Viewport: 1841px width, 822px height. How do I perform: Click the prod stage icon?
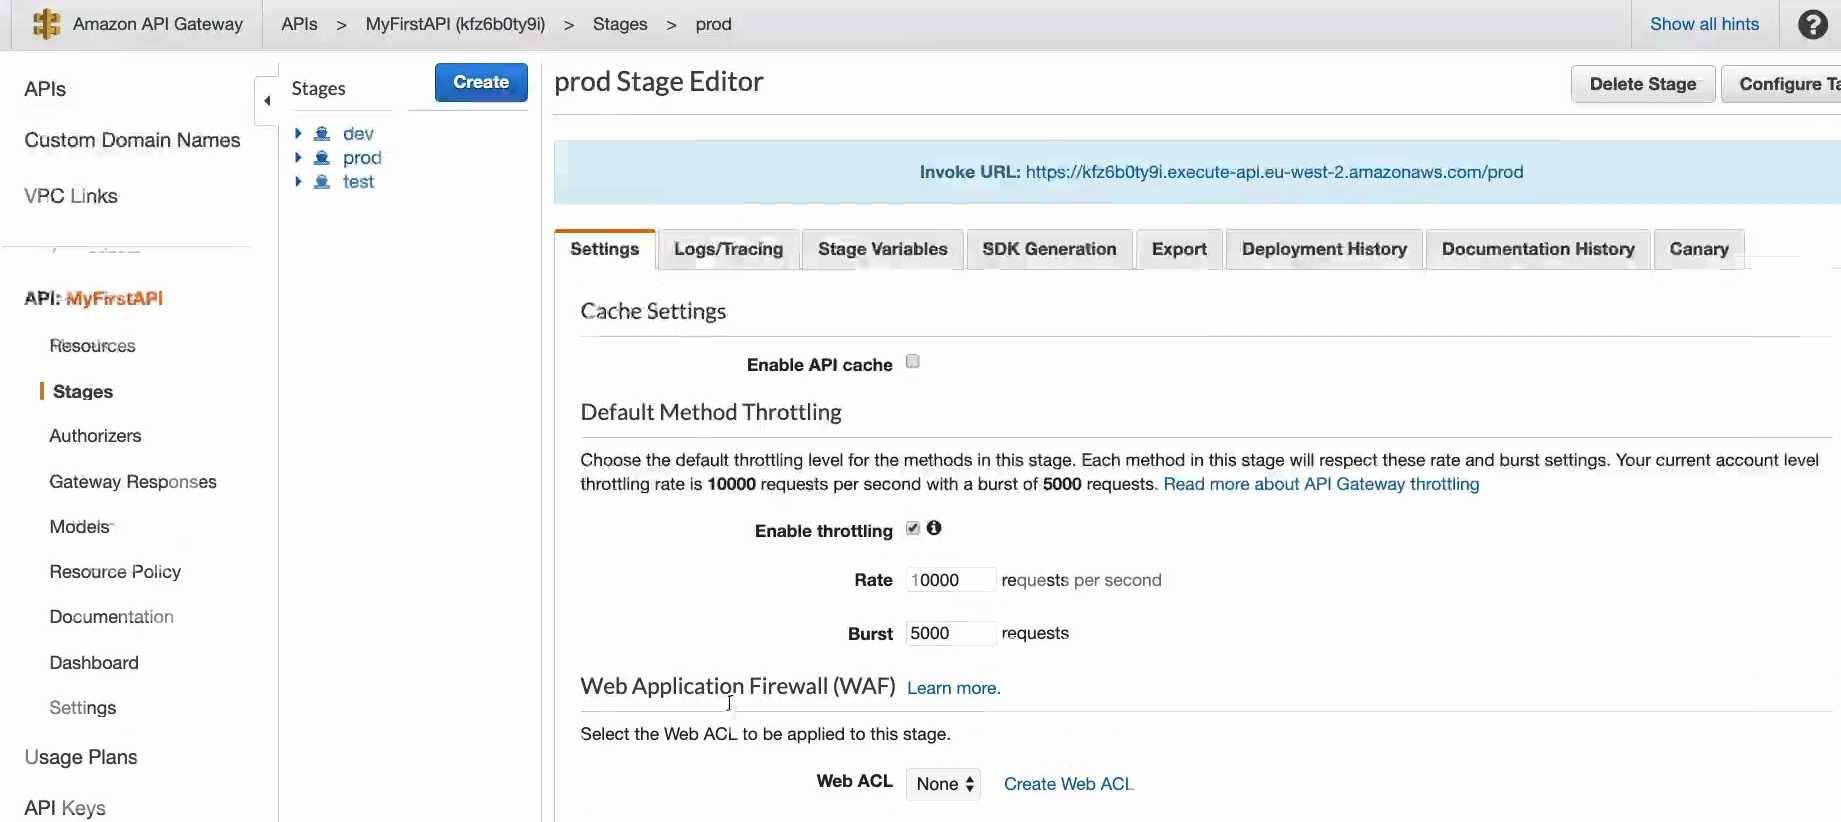(x=322, y=157)
